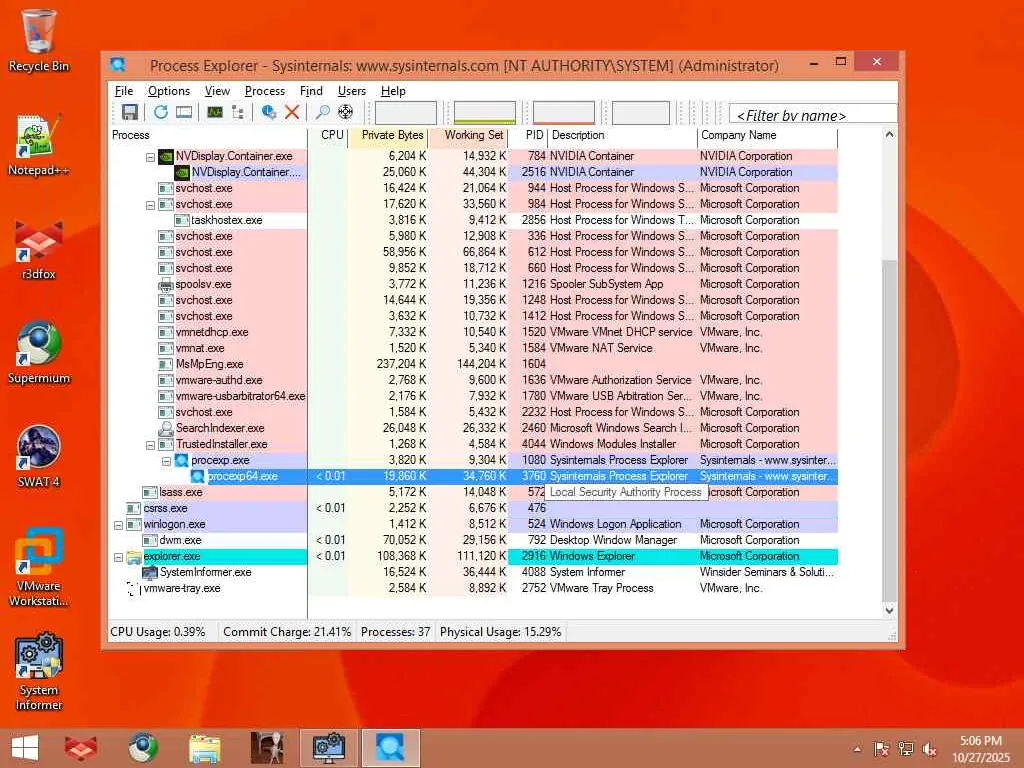
Task: Click the volume icon in system tray
Action: [929, 749]
